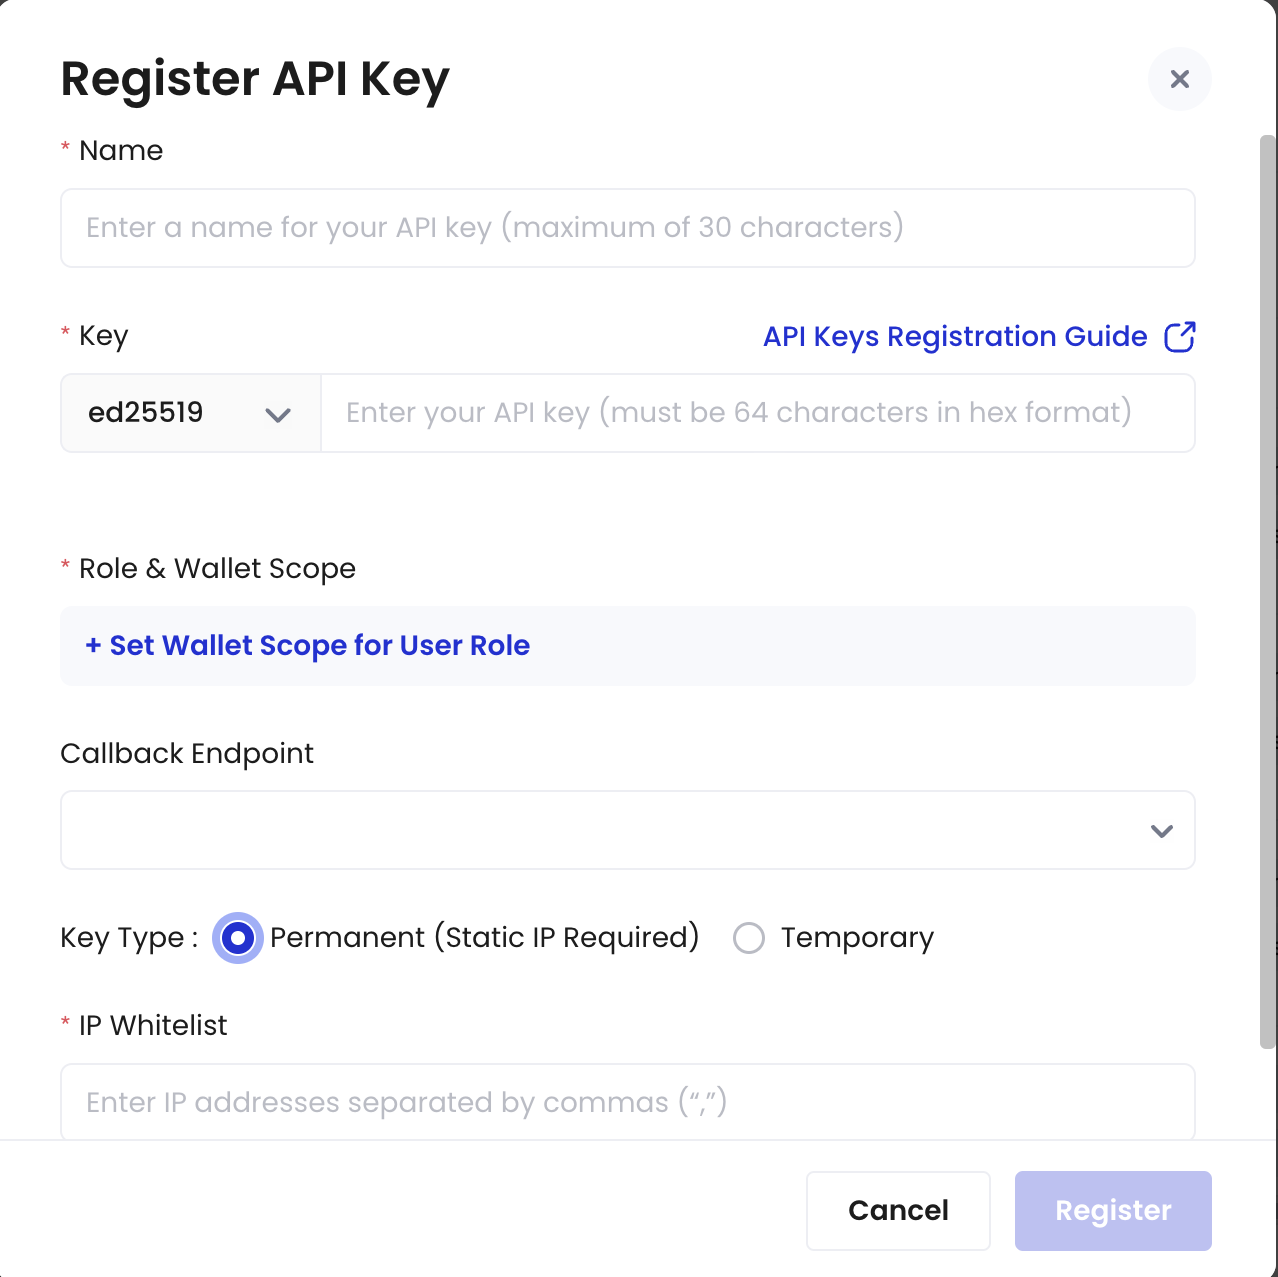Click the 64-character hex API key field
Image resolution: width=1278 pixels, height=1277 pixels.
(758, 413)
